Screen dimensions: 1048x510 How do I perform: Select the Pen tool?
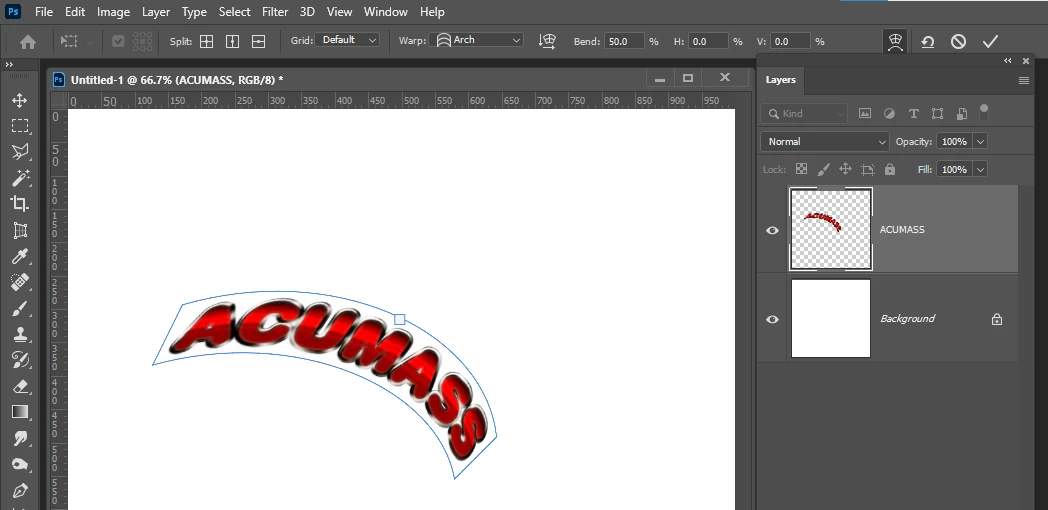coord(19,491)
